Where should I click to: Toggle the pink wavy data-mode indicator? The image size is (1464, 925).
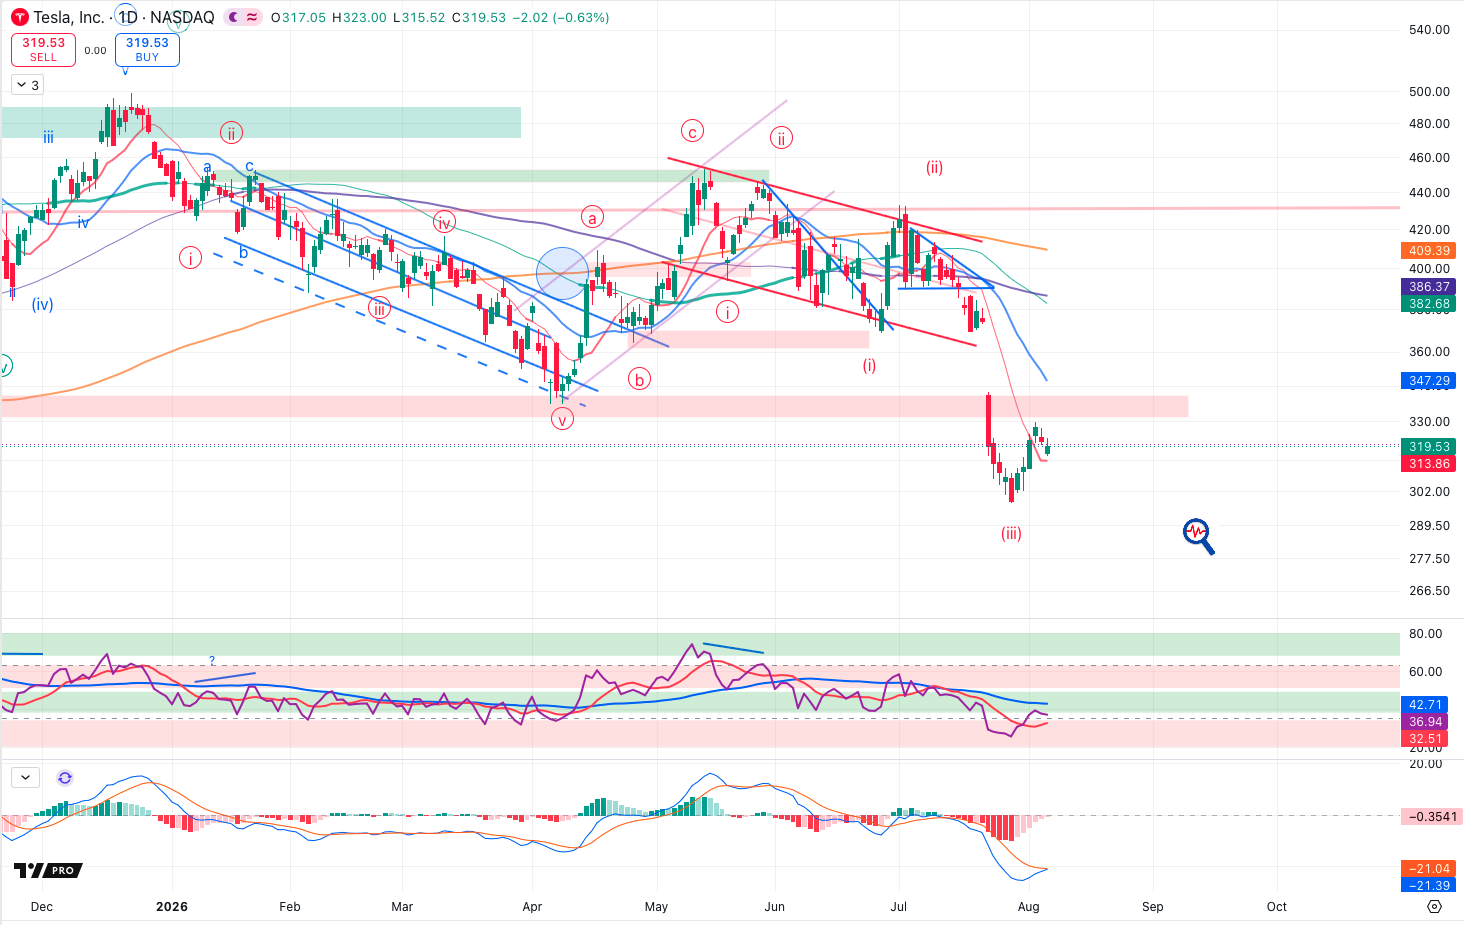[252, 17]
